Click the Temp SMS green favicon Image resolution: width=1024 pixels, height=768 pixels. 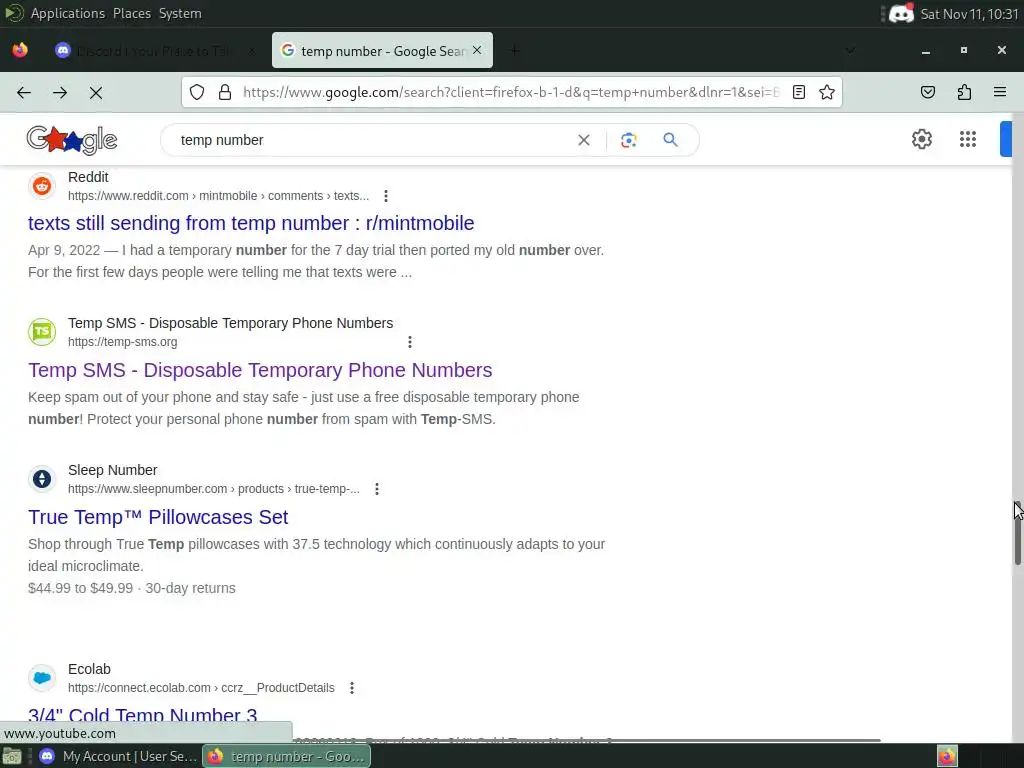point(42,332)
